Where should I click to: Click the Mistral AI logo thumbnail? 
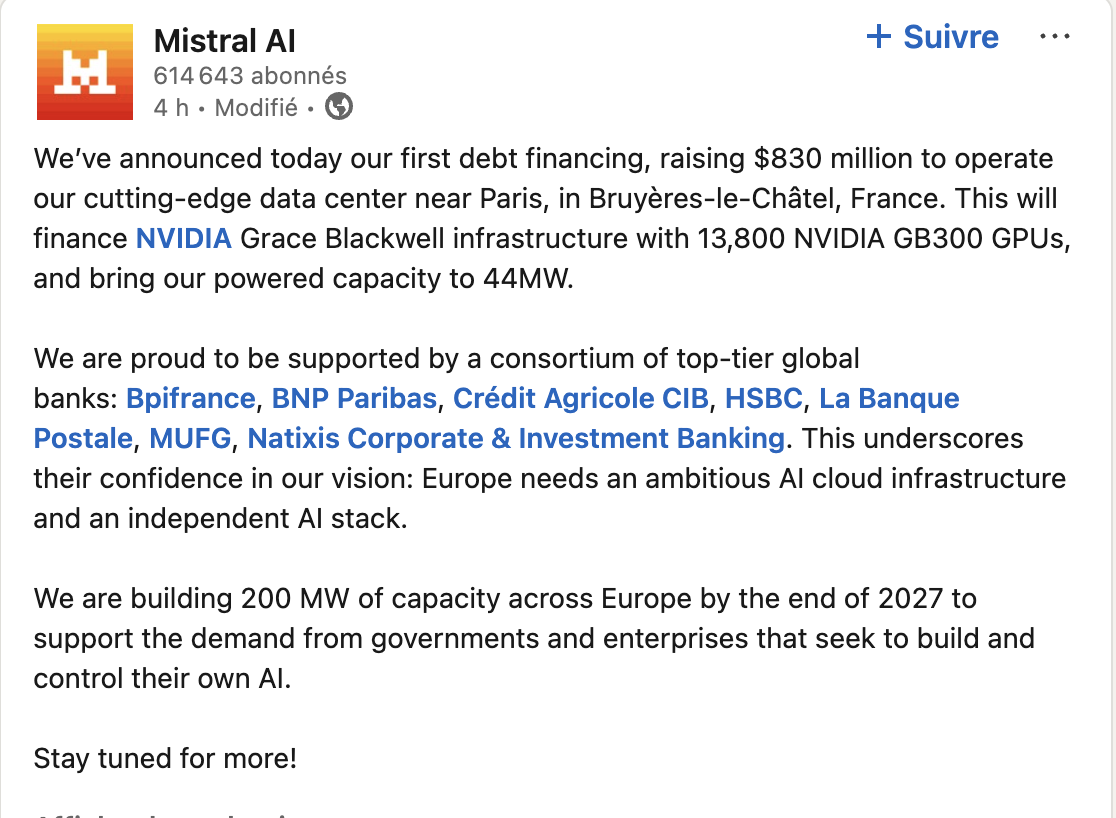coord(84,72)
